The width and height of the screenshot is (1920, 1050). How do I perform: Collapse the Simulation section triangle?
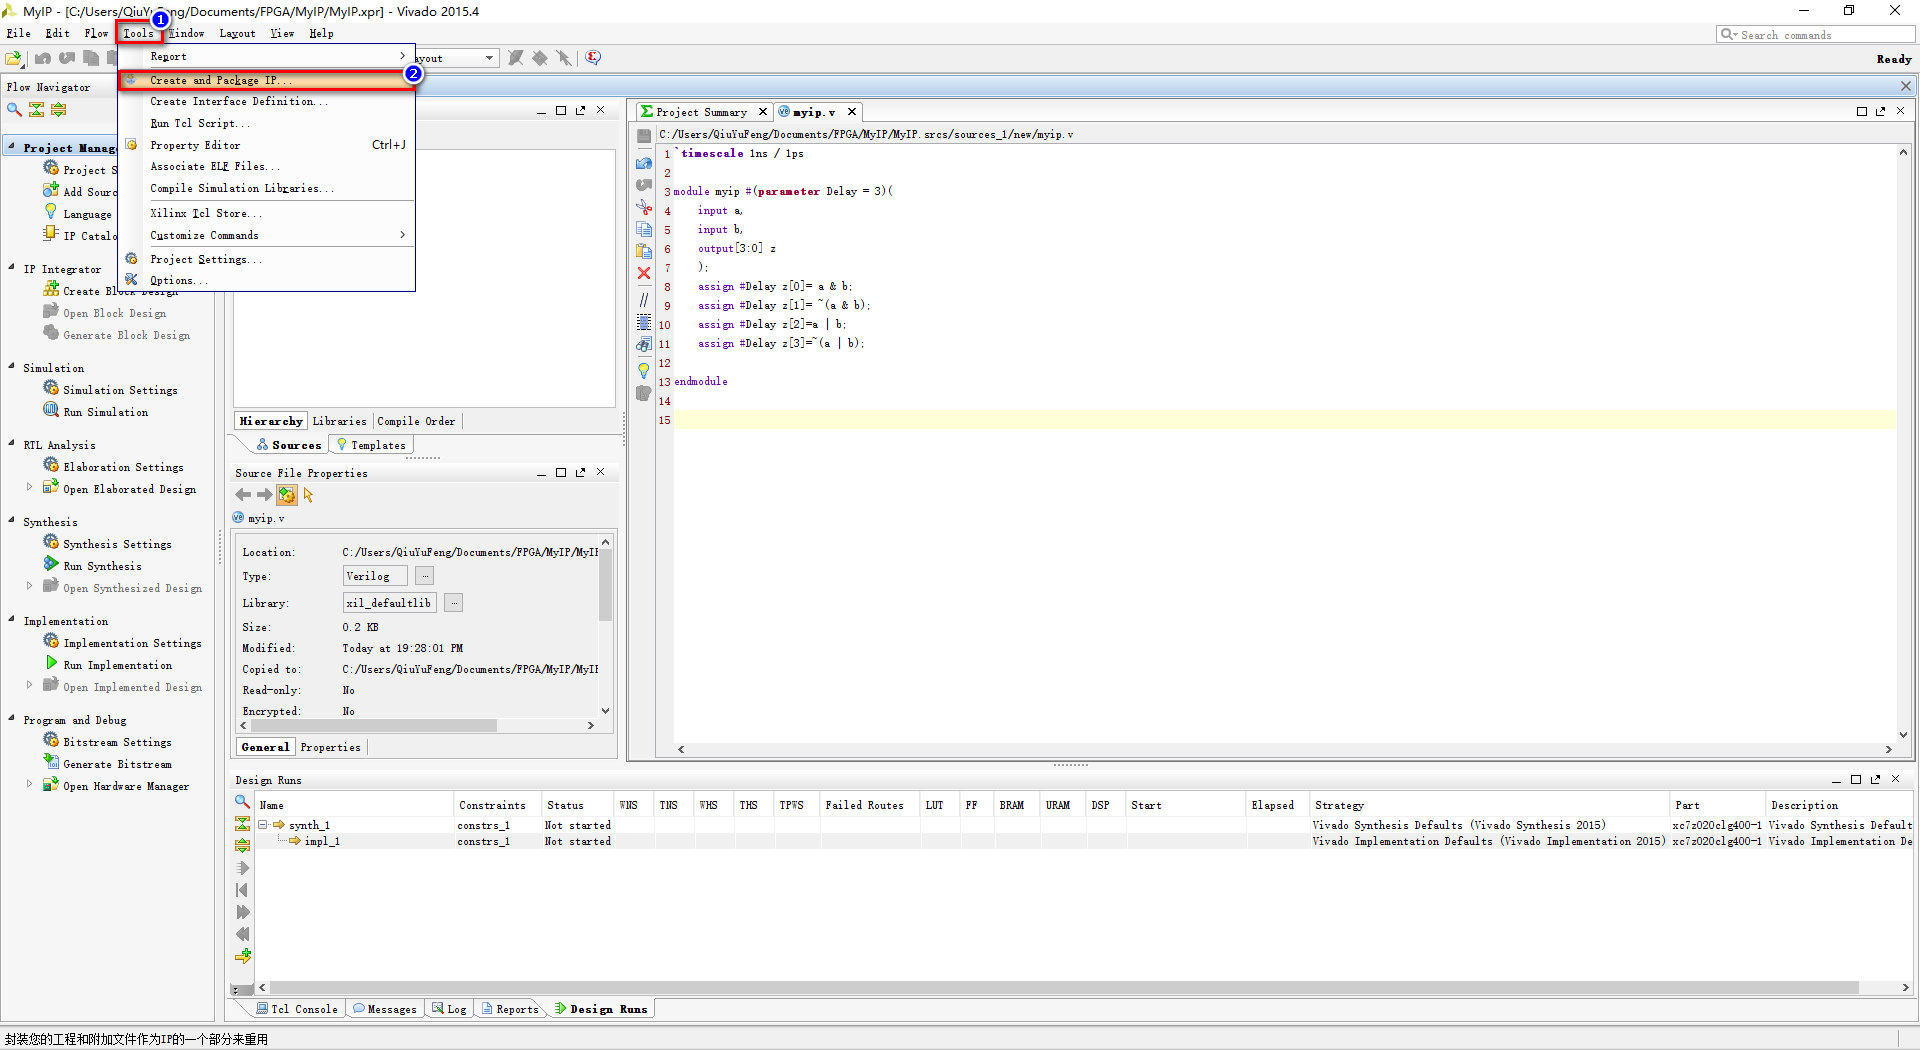click(11, 367)
